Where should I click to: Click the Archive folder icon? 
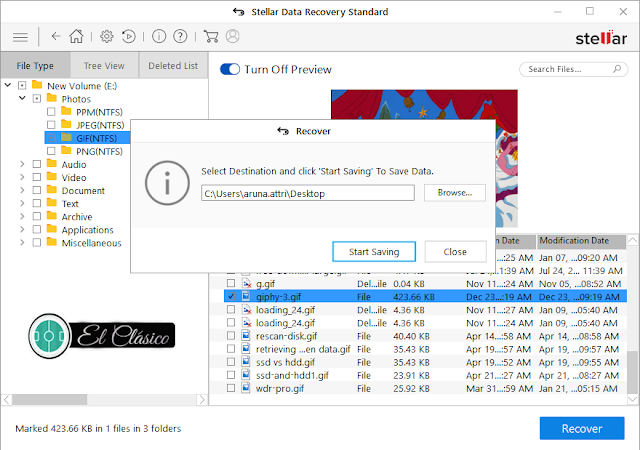click(x=51, y=216)
